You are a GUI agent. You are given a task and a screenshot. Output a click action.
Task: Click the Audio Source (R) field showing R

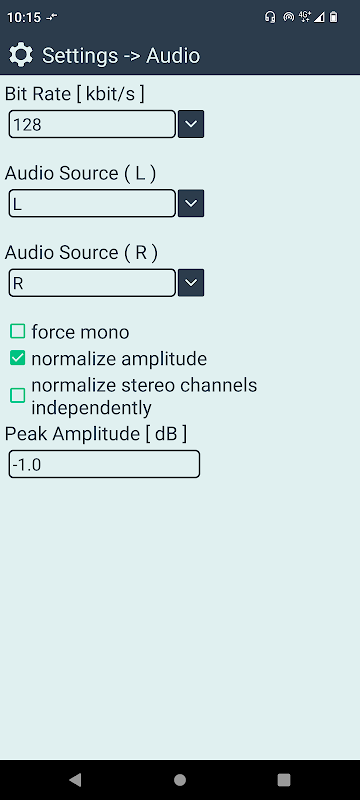click(x=92, y=283)
